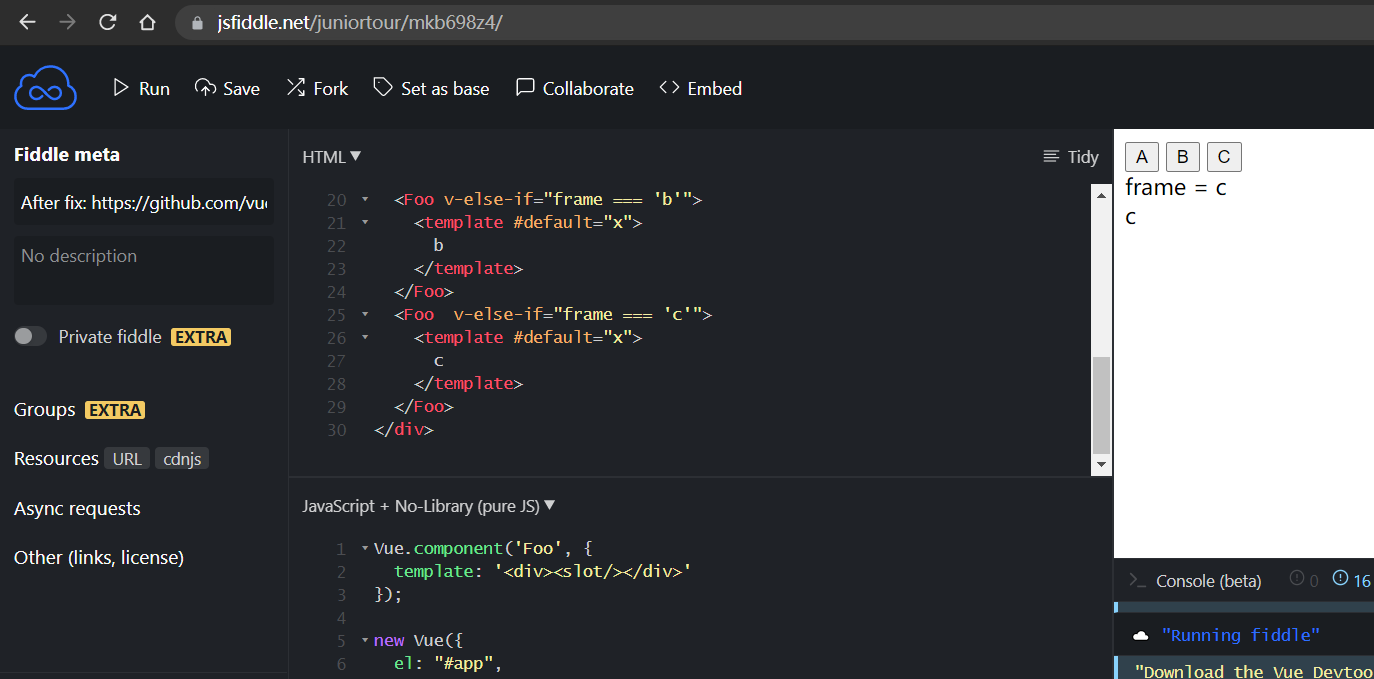Click "Running fiddle" console message
Viewport: 1374px width, 679px height.
(x=1240, y=635)
